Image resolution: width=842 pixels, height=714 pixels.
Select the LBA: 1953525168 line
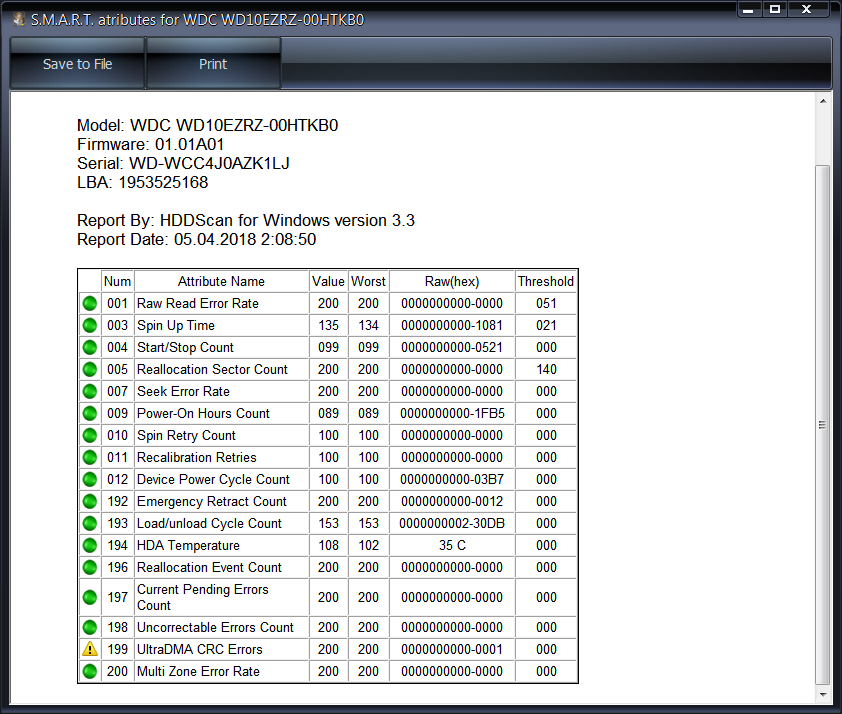point(142,183)
